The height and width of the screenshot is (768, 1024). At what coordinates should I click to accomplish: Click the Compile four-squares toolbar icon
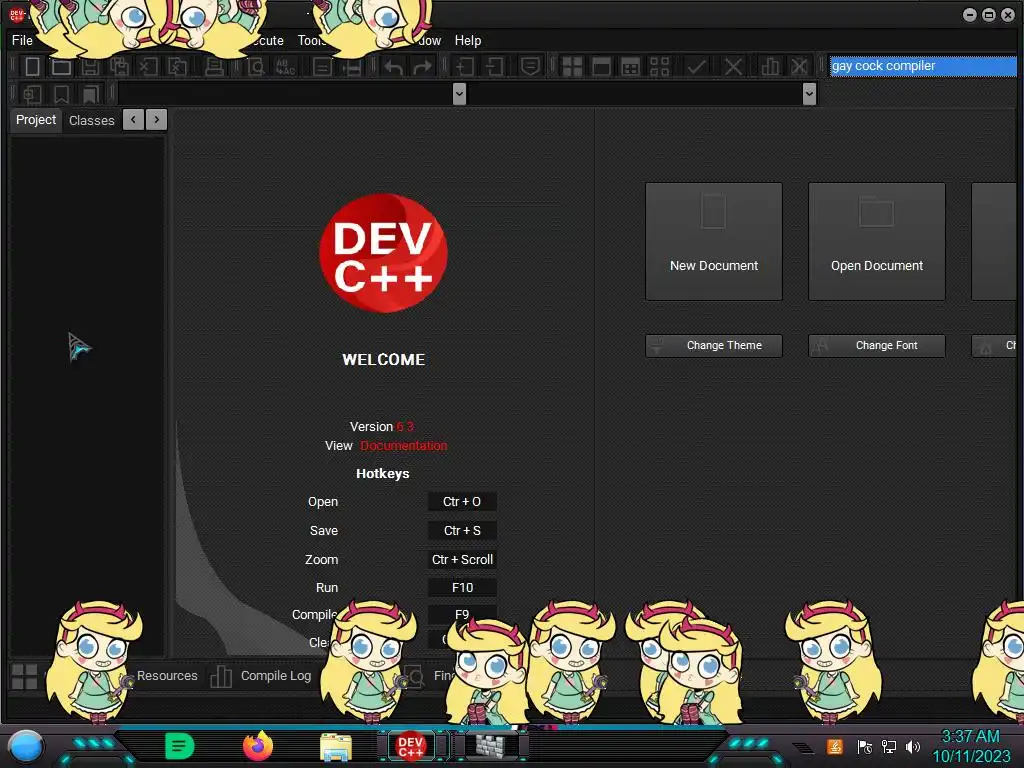coord(572,67)
